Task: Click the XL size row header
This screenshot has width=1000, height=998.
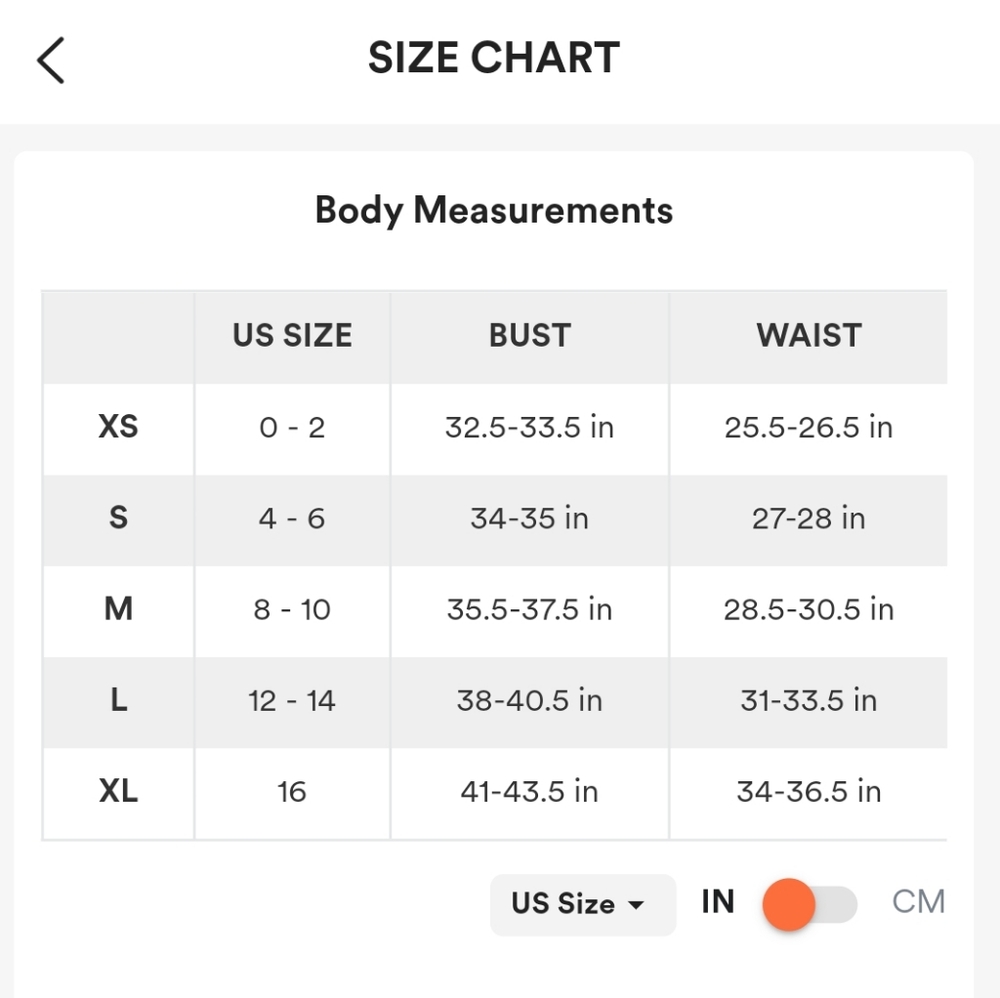Action: [x=118, y=792]
